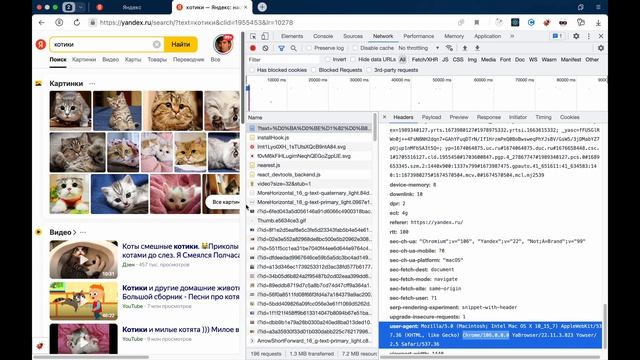Select nearest.js request row

310,165
